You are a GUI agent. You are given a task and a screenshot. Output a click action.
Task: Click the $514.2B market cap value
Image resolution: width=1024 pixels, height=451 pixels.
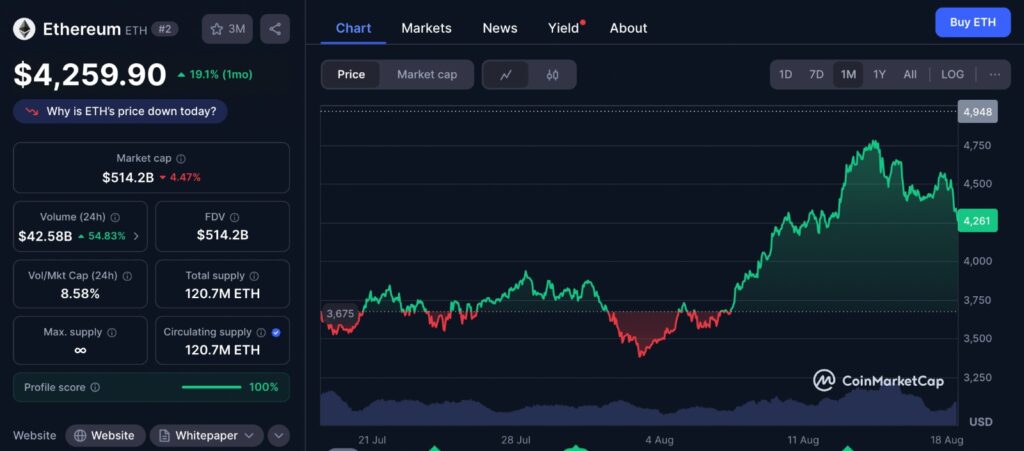128,177
